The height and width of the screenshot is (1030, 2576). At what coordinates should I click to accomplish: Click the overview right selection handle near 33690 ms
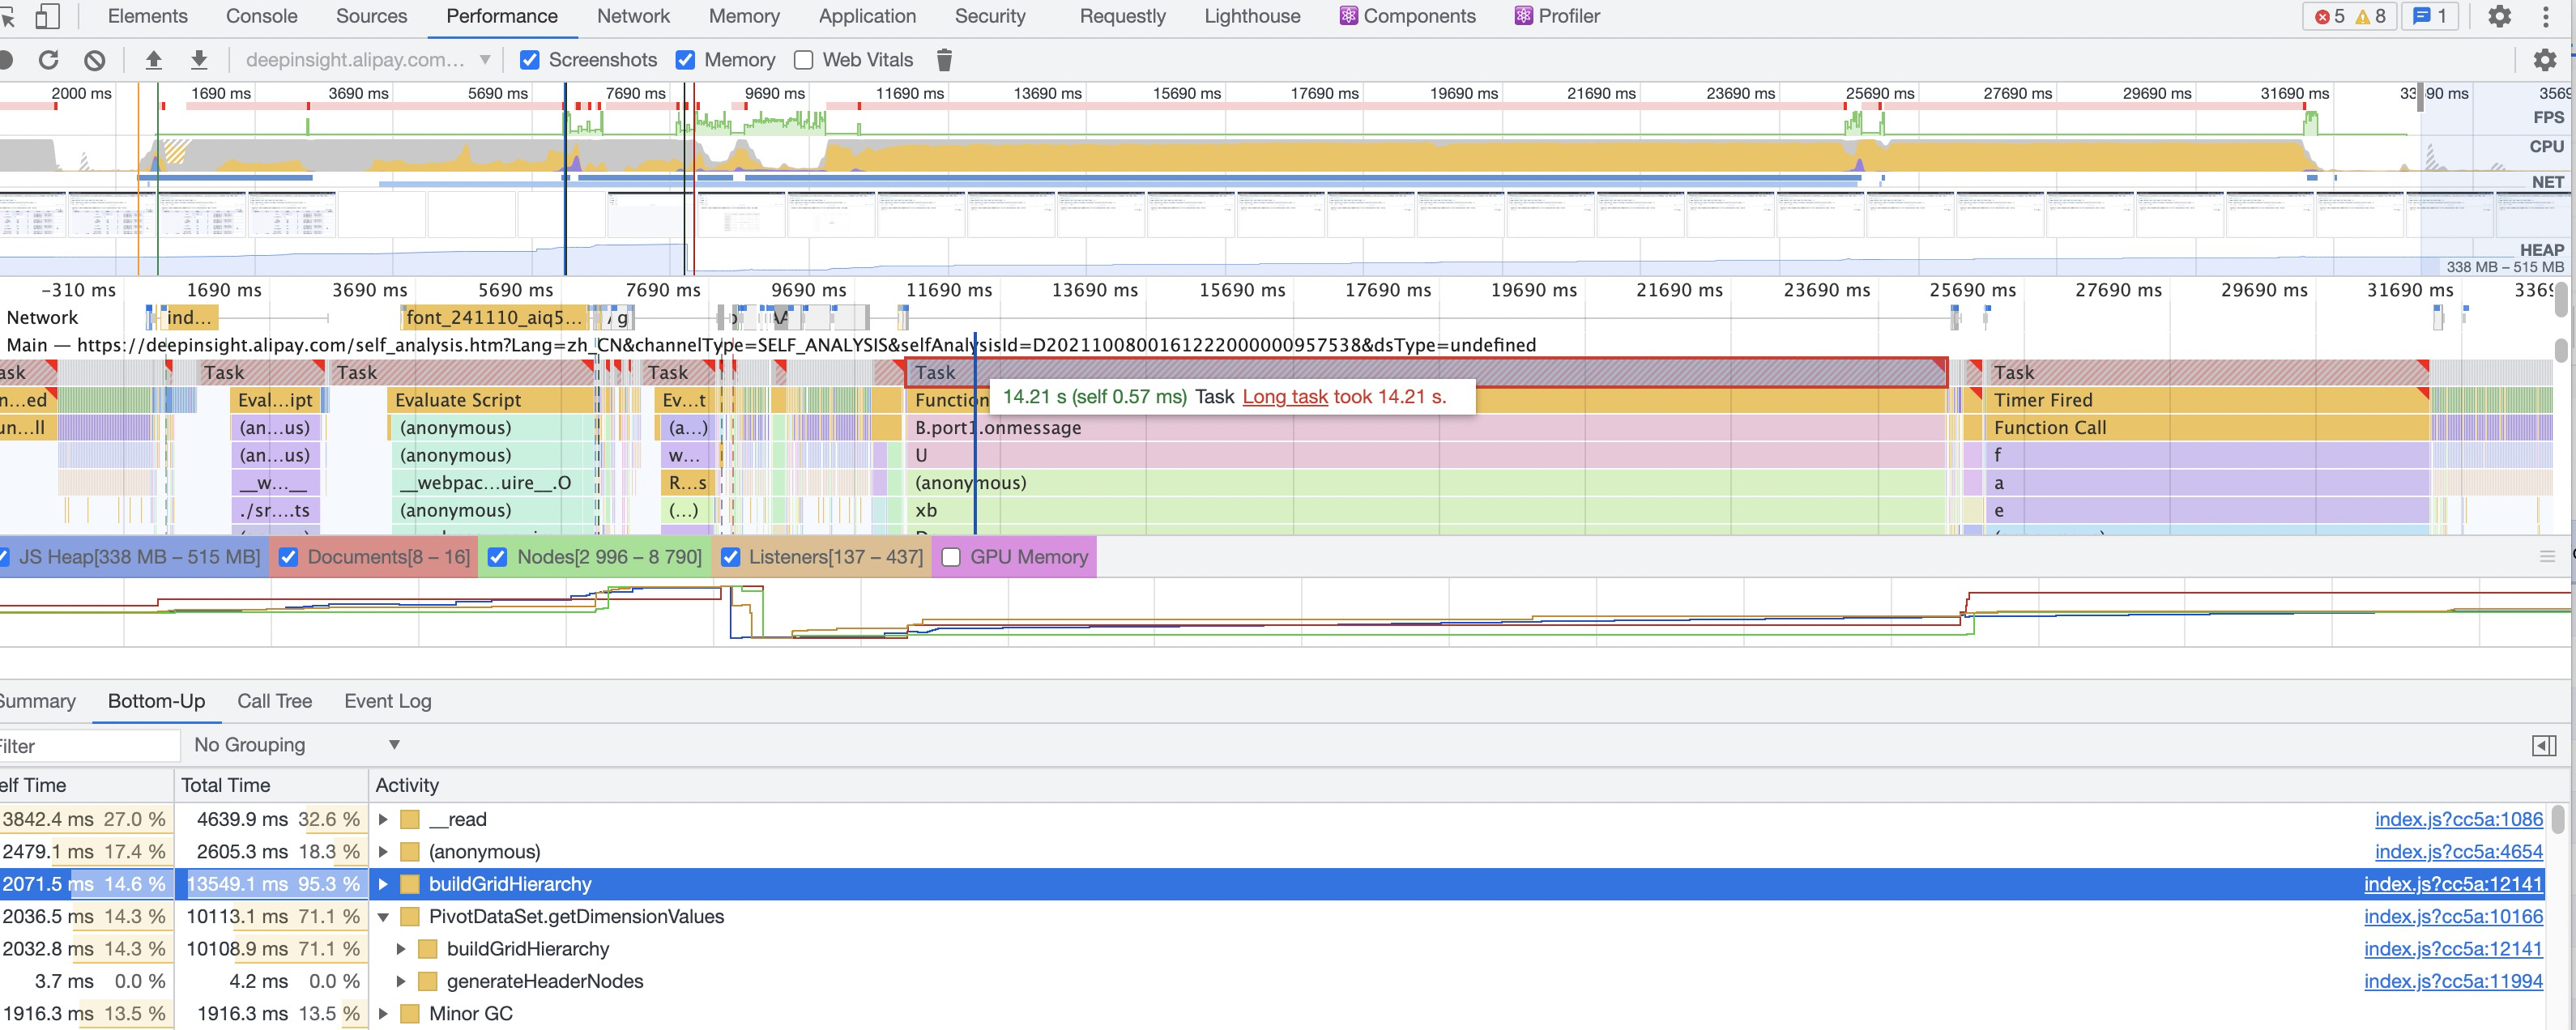[x=2420, y=98]
